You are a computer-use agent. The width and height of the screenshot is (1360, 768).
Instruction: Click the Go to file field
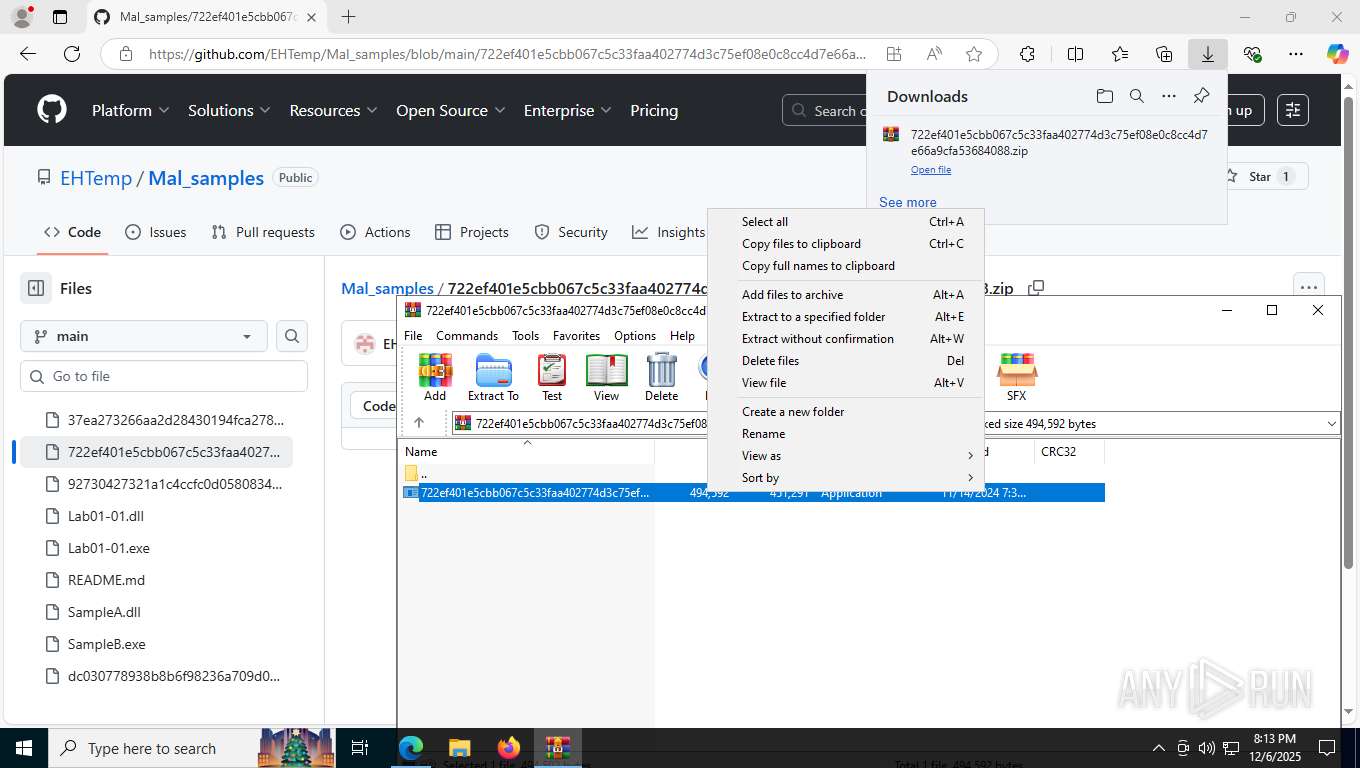tap(164, 376)
